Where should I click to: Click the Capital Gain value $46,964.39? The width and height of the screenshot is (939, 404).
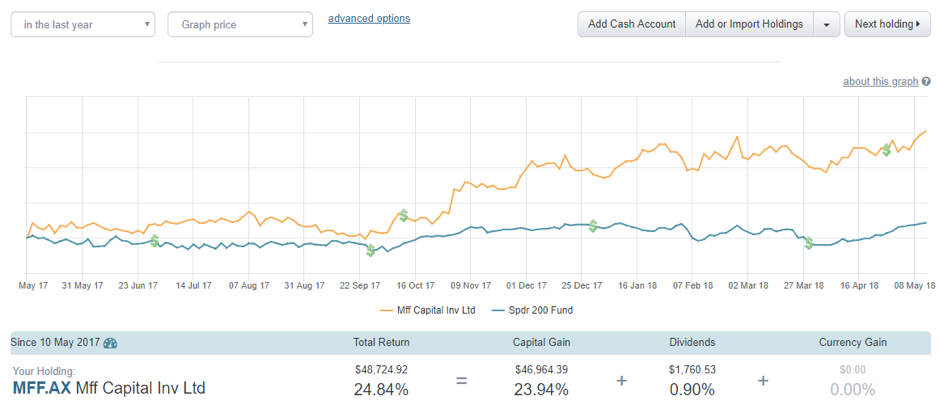[541, 370]
